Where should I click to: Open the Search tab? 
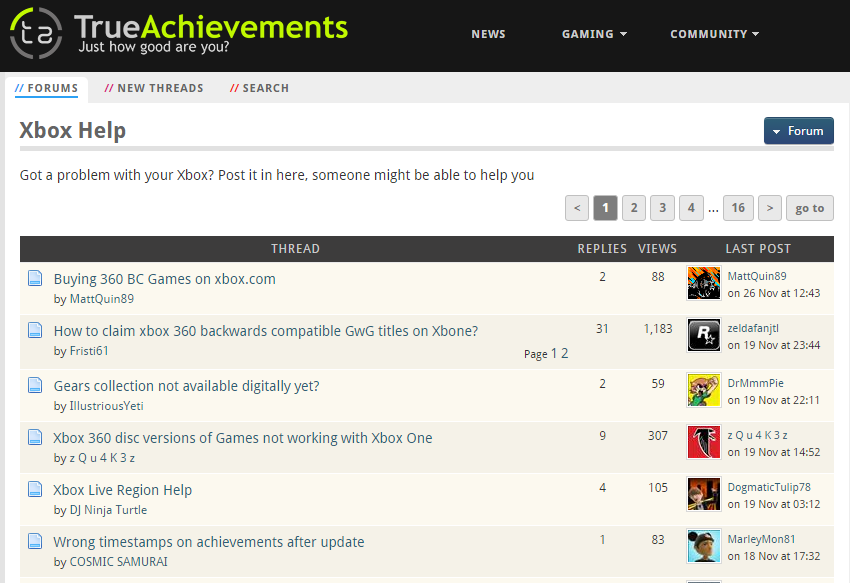click(260, 88)
